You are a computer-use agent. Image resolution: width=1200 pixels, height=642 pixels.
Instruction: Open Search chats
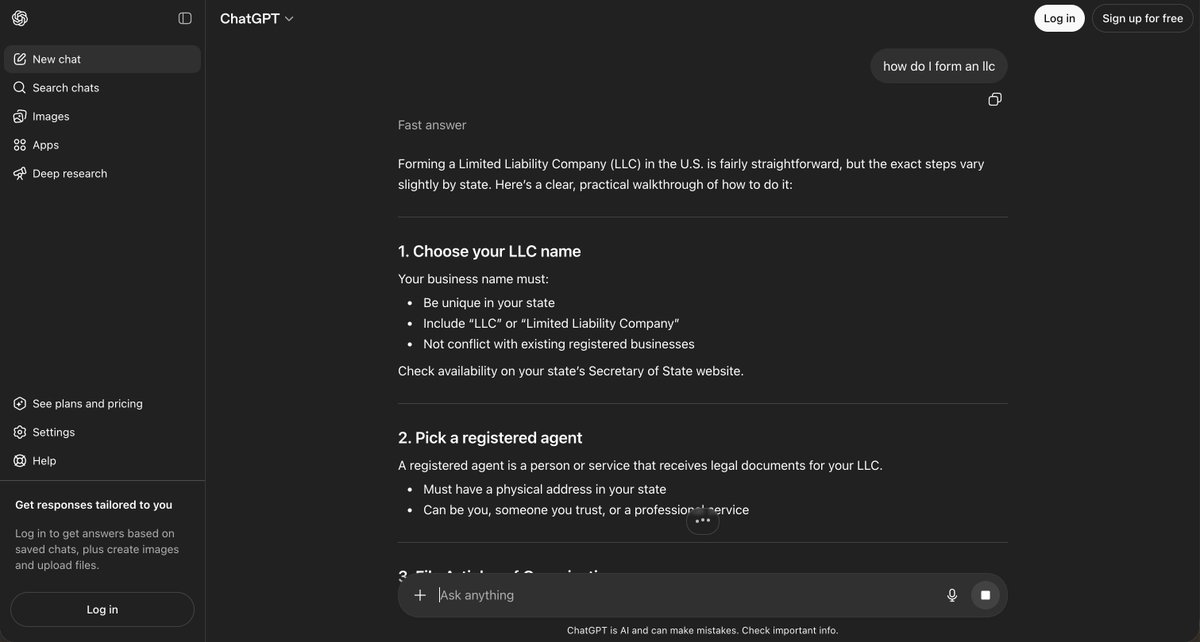coord(103,88)
